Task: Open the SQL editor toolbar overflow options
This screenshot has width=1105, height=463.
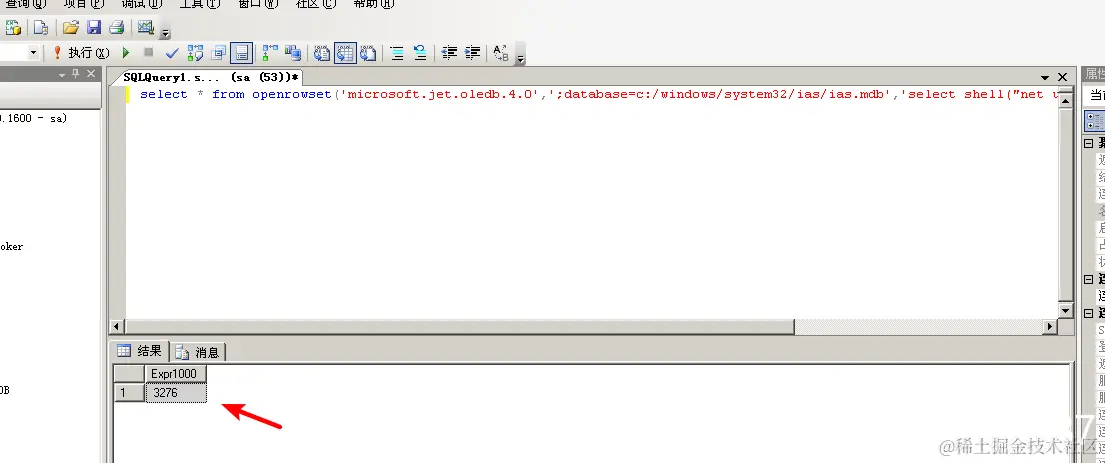Action: [521, 58]
